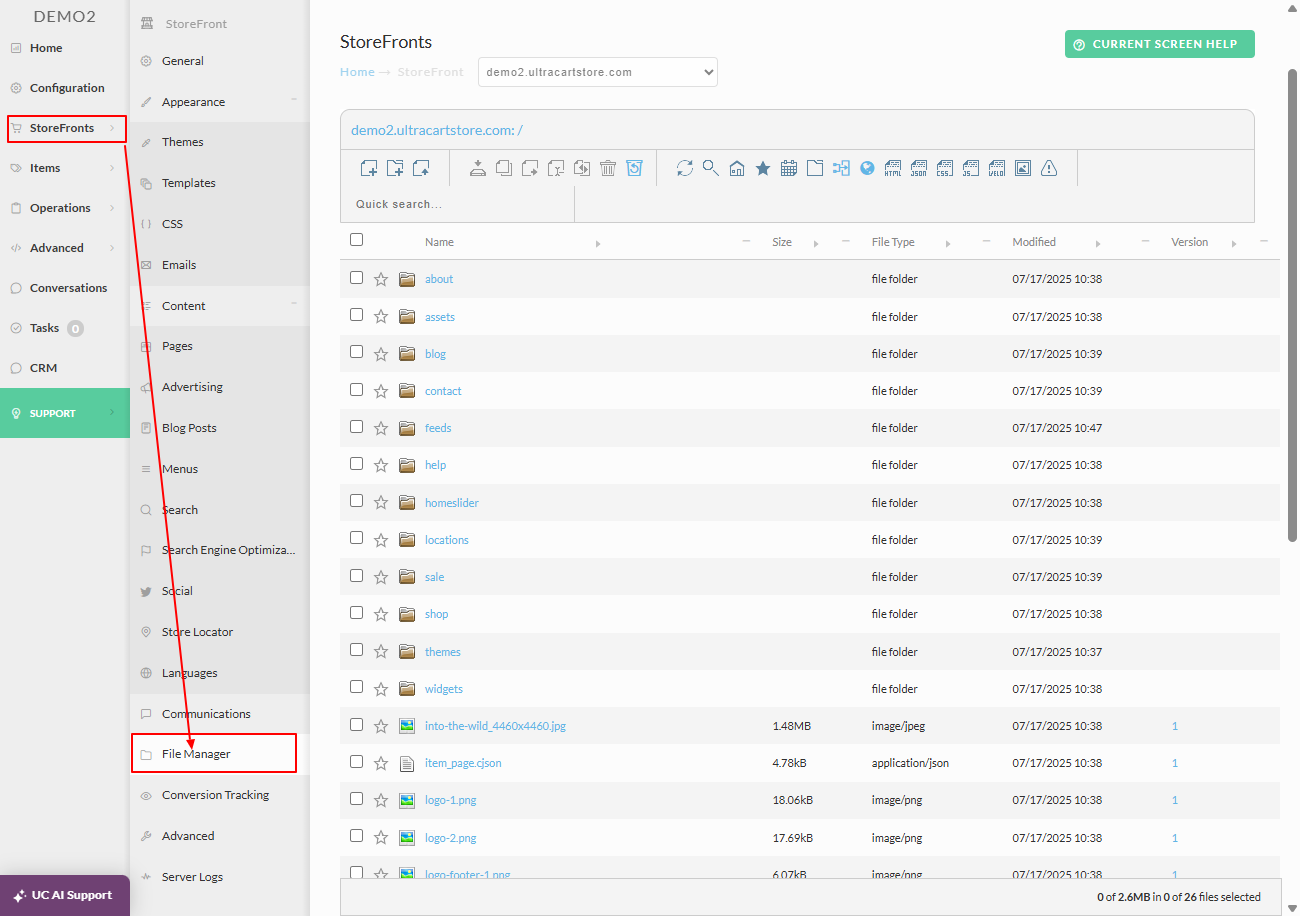Click the home folder icon in toolbar

click(737, 168)
